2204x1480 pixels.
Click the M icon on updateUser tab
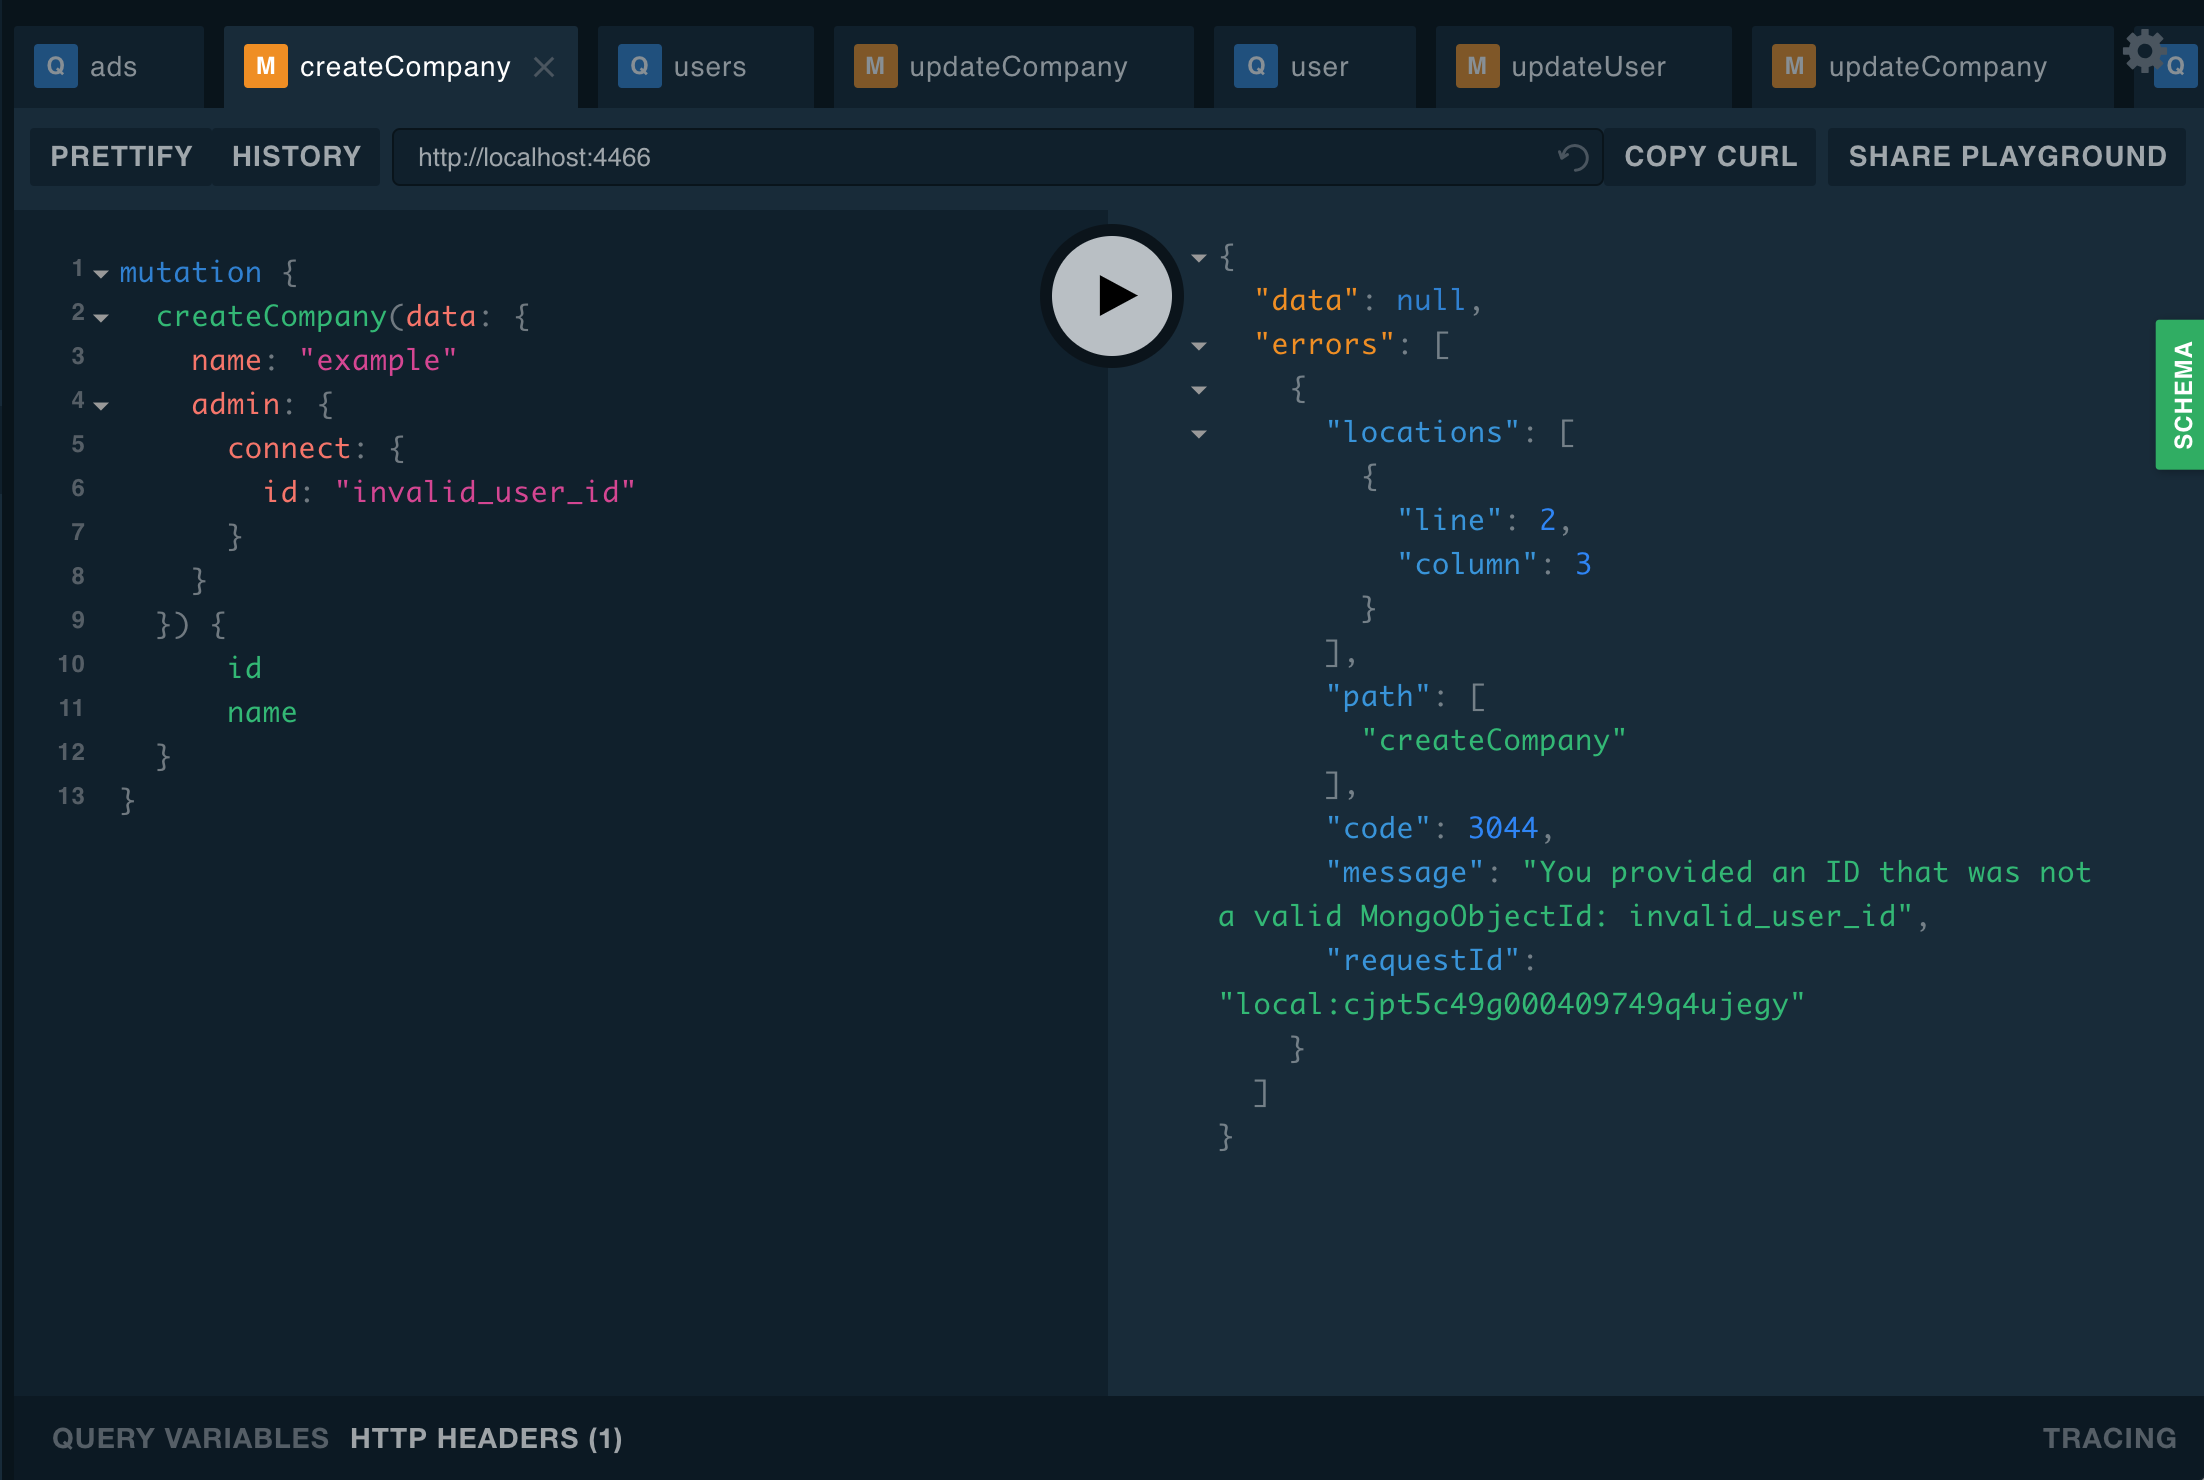[x=1476, y=67]
